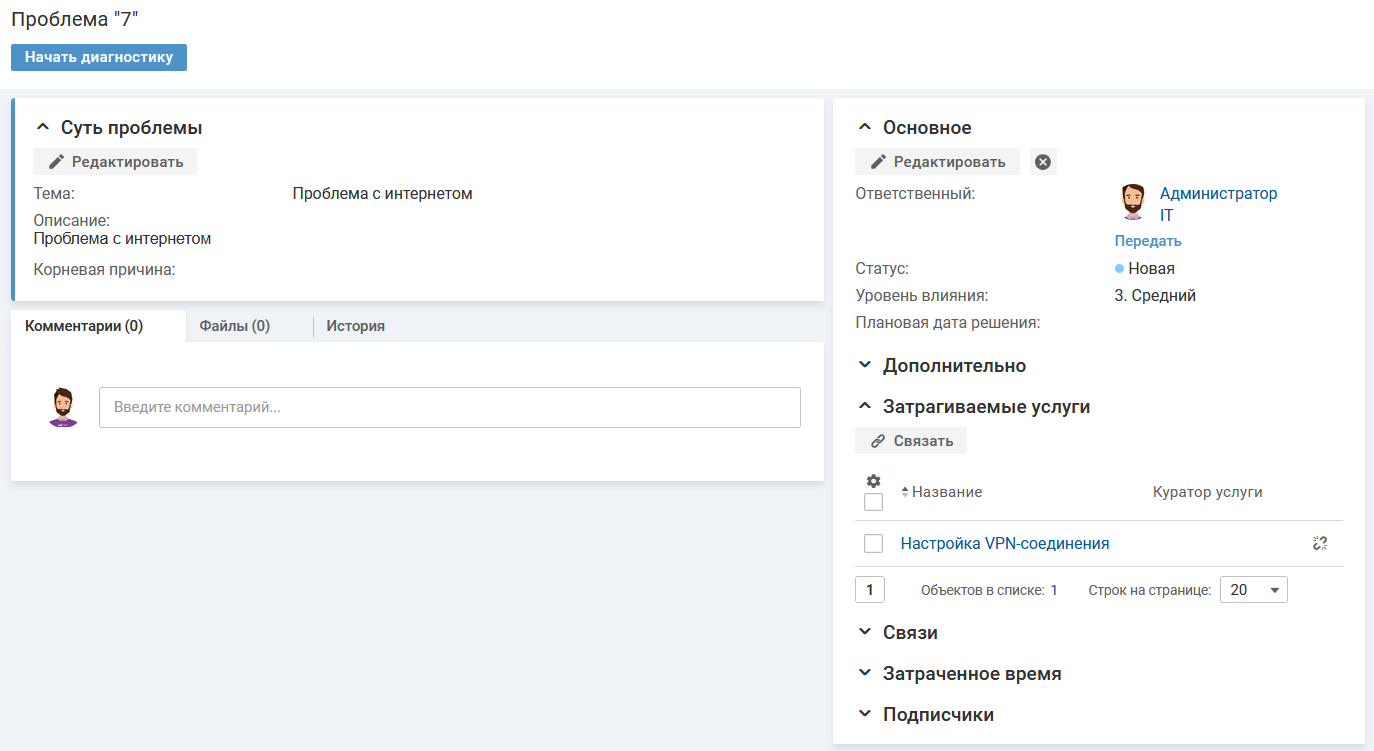1374x751 pixels.
Task: Click the user avatar beside comment field
Action: click(x=63, y=408)
